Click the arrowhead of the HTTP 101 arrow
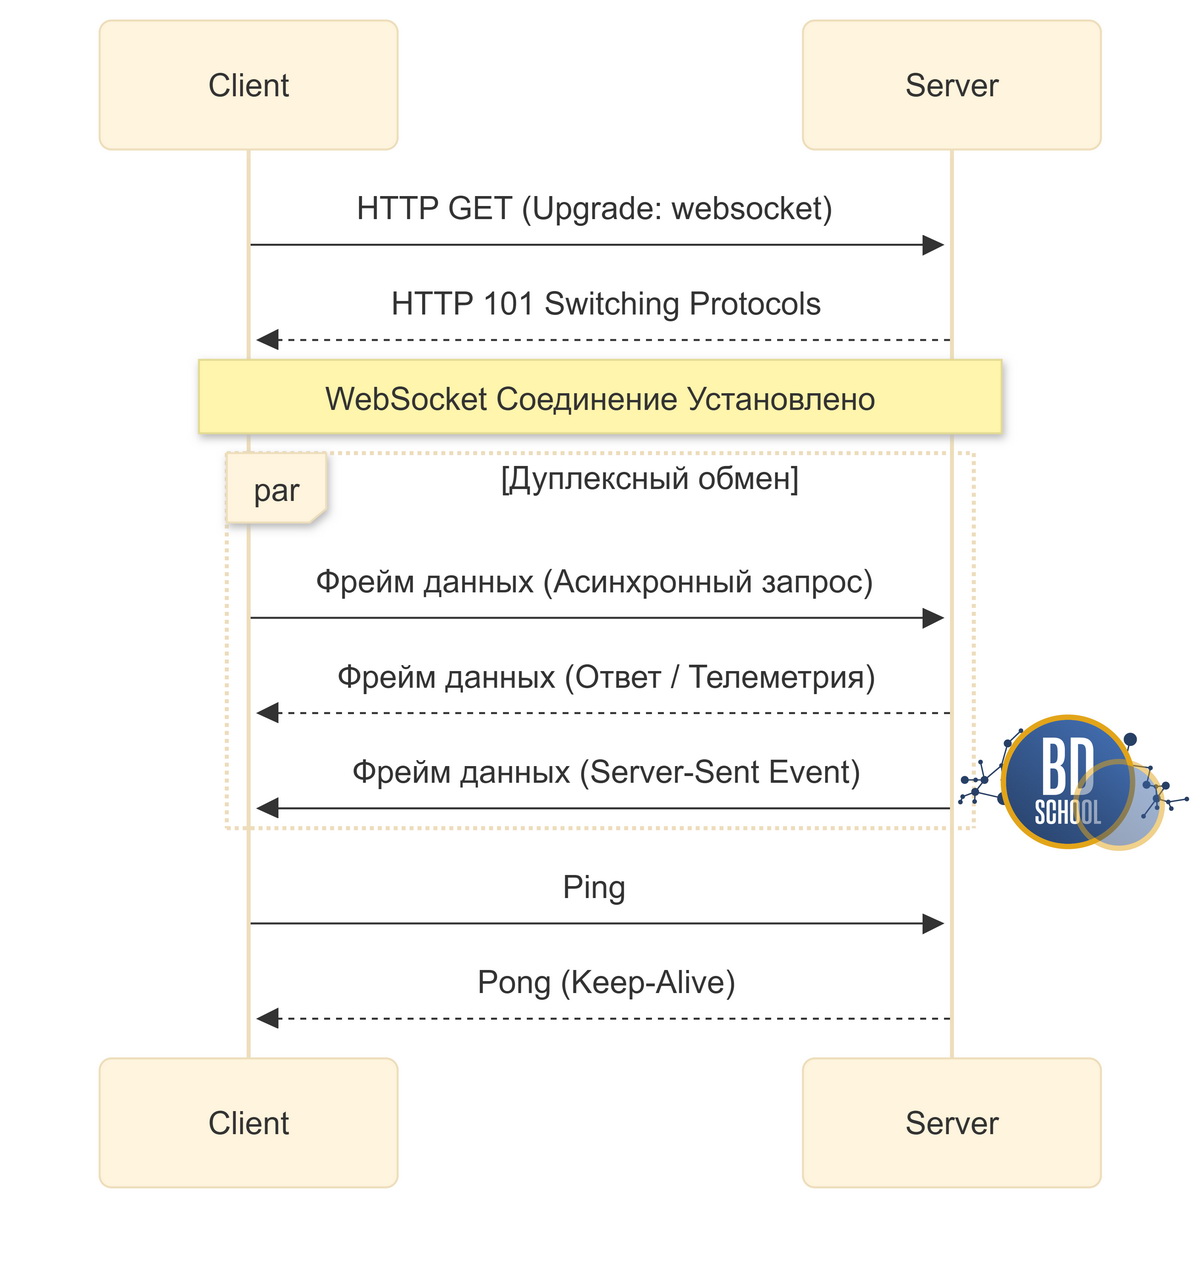This screenshot has width=1200, height=1270. [267, 340]
